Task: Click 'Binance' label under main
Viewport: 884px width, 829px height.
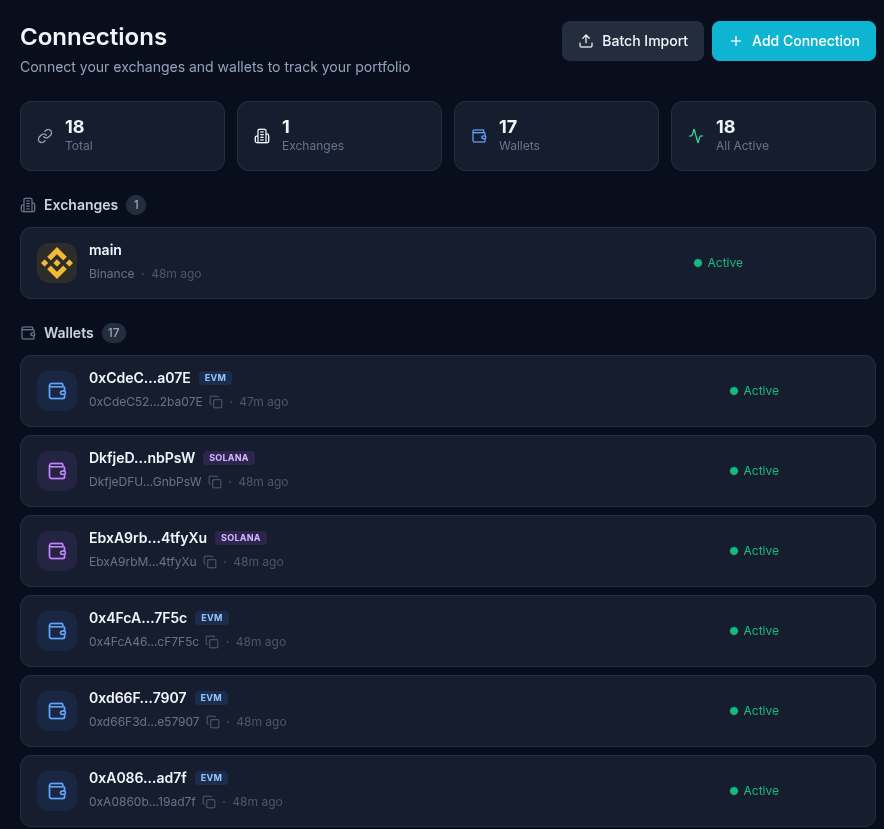Action: [112, 274]
